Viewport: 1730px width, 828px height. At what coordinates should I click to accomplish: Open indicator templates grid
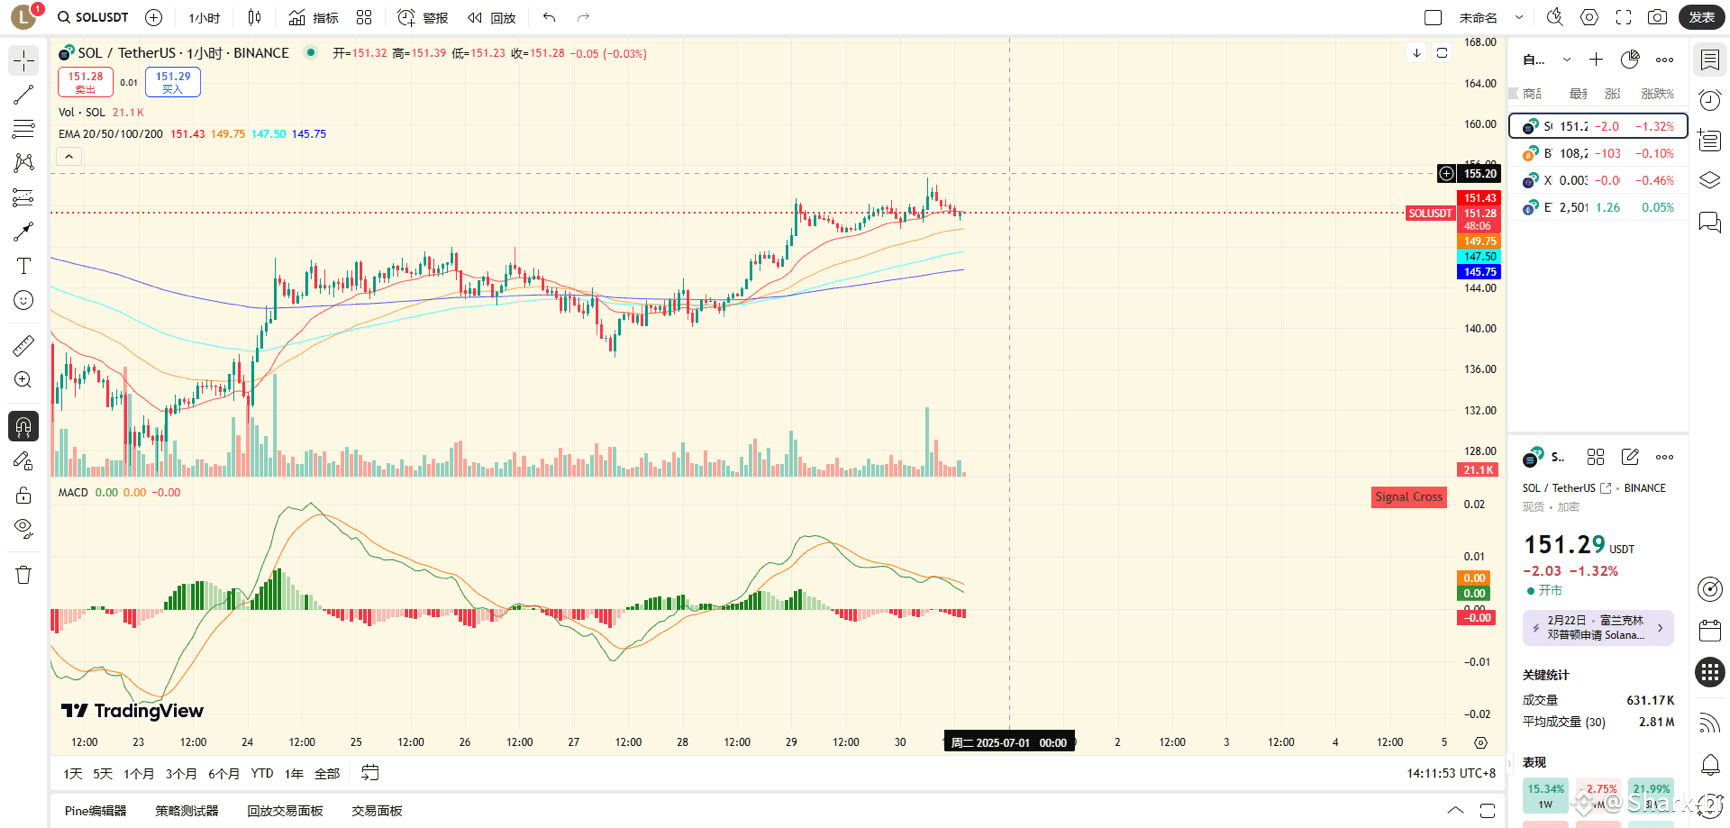pos(364,17)
